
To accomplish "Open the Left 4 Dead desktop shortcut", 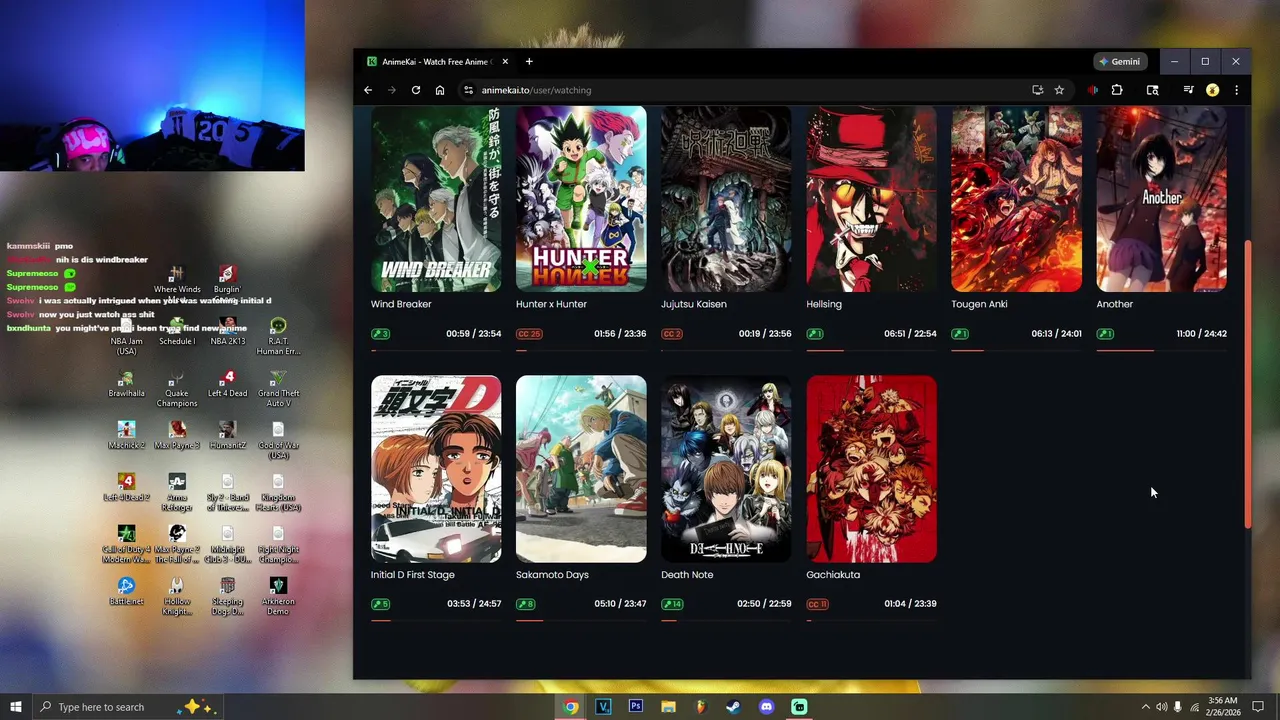I will click(227, 384).
